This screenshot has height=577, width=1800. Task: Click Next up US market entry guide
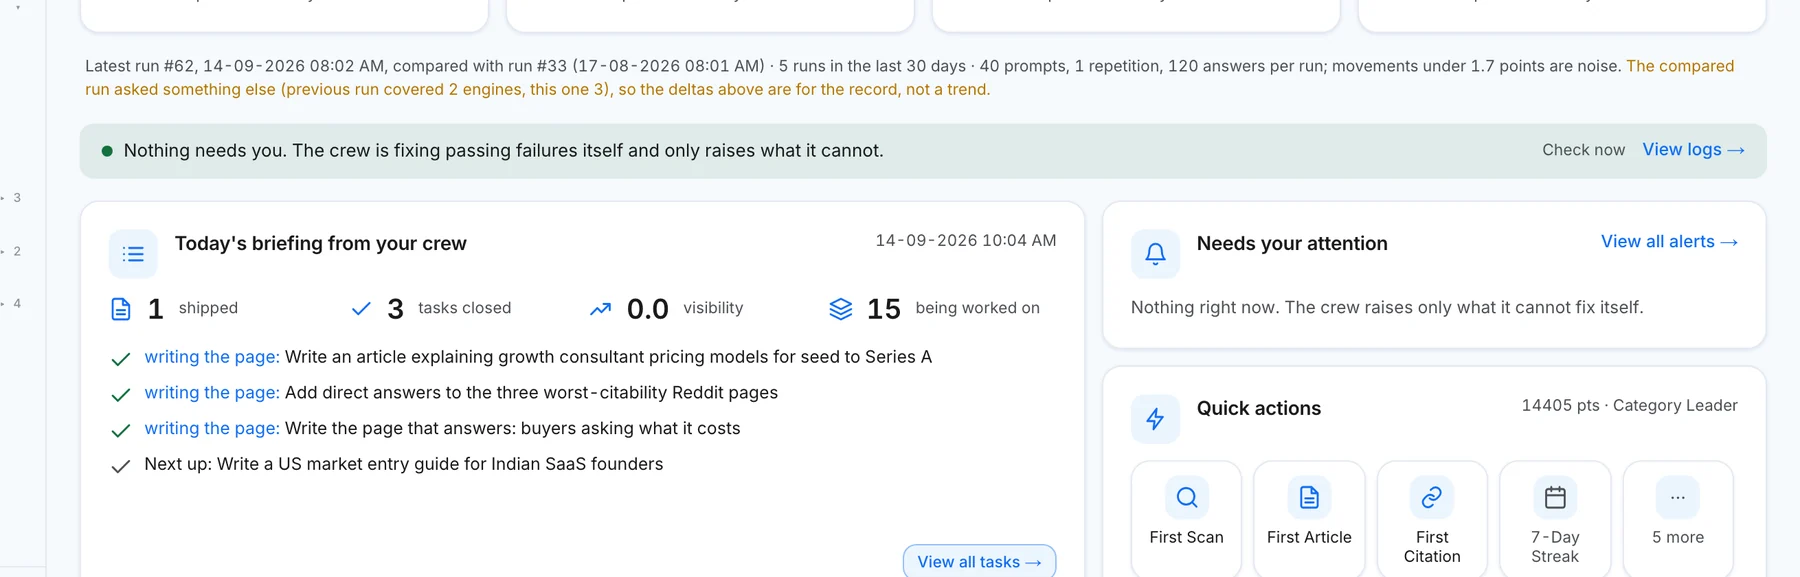tap(404, 464)
